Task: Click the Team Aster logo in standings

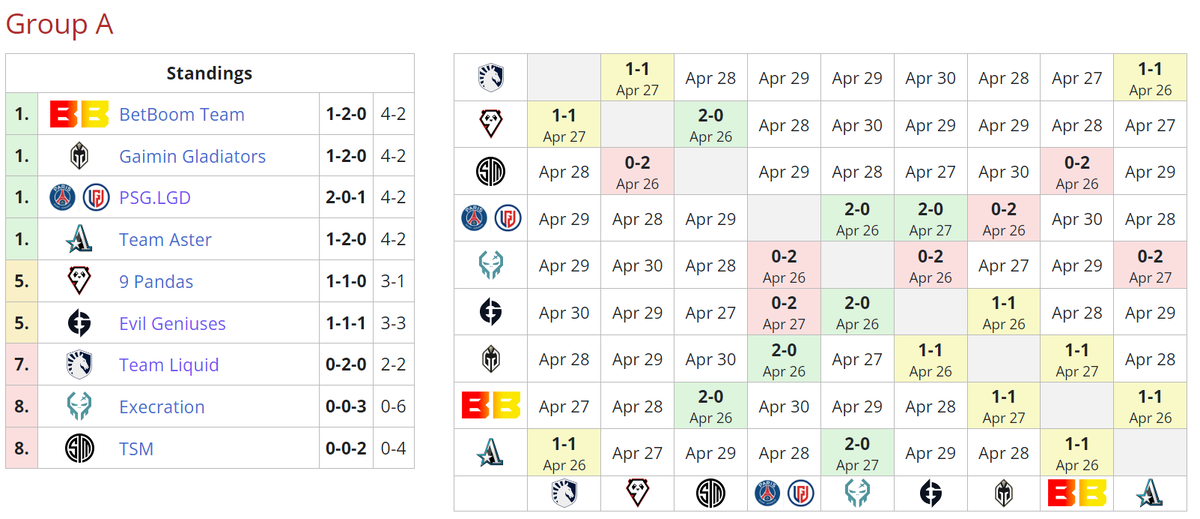Action: pos(79,240)
